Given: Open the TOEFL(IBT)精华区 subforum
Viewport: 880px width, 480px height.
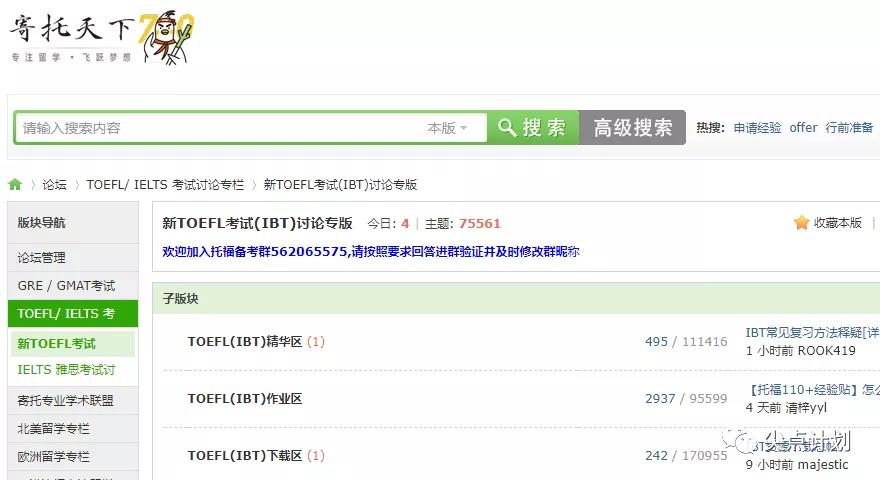Looking at the screenshot, I should tap(245, 341).
